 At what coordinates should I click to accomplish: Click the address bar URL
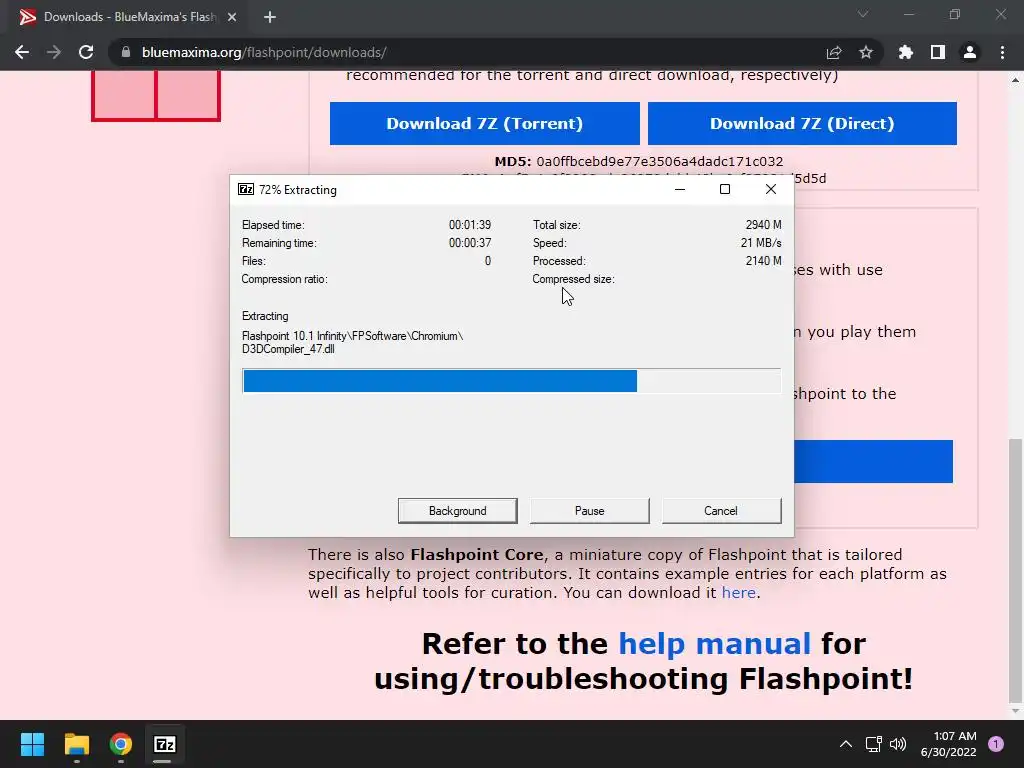pyautogui.click(x=264, y=52)
